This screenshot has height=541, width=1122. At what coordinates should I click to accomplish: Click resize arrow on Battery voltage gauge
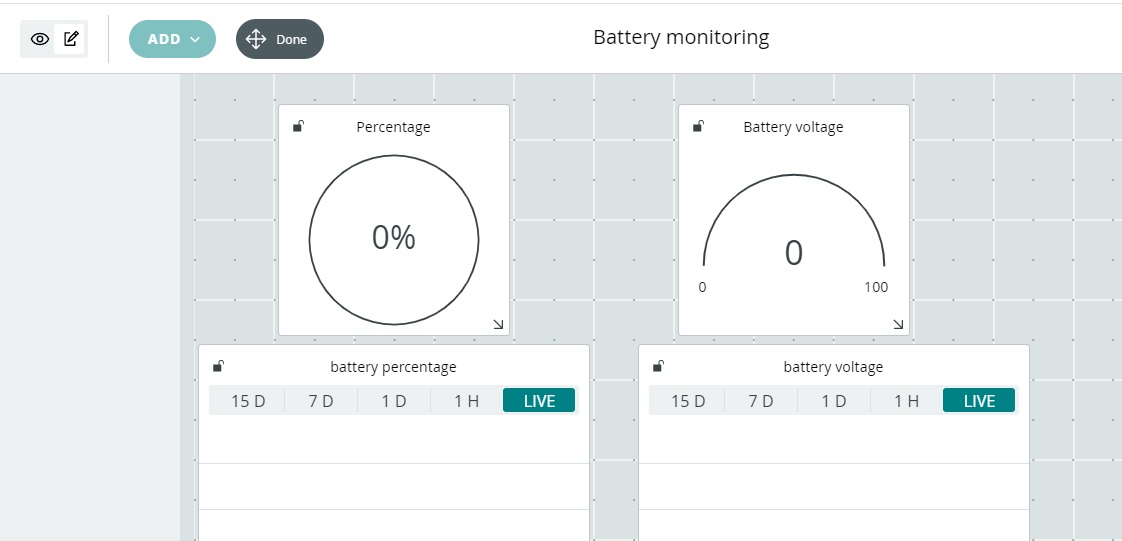[899, 325]
